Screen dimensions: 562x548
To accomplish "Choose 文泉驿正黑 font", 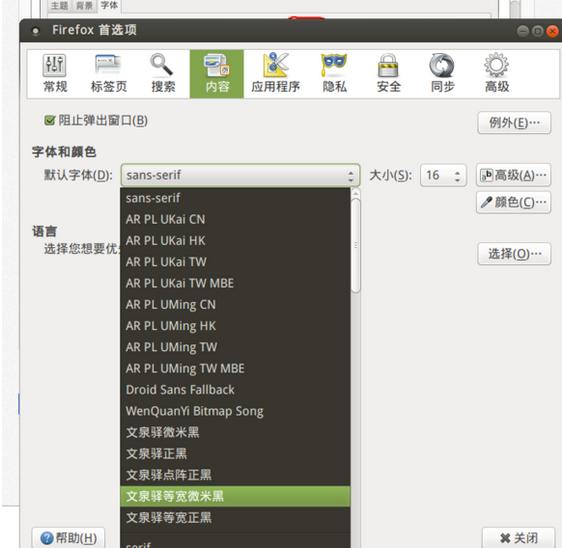I will pos(235,454).
